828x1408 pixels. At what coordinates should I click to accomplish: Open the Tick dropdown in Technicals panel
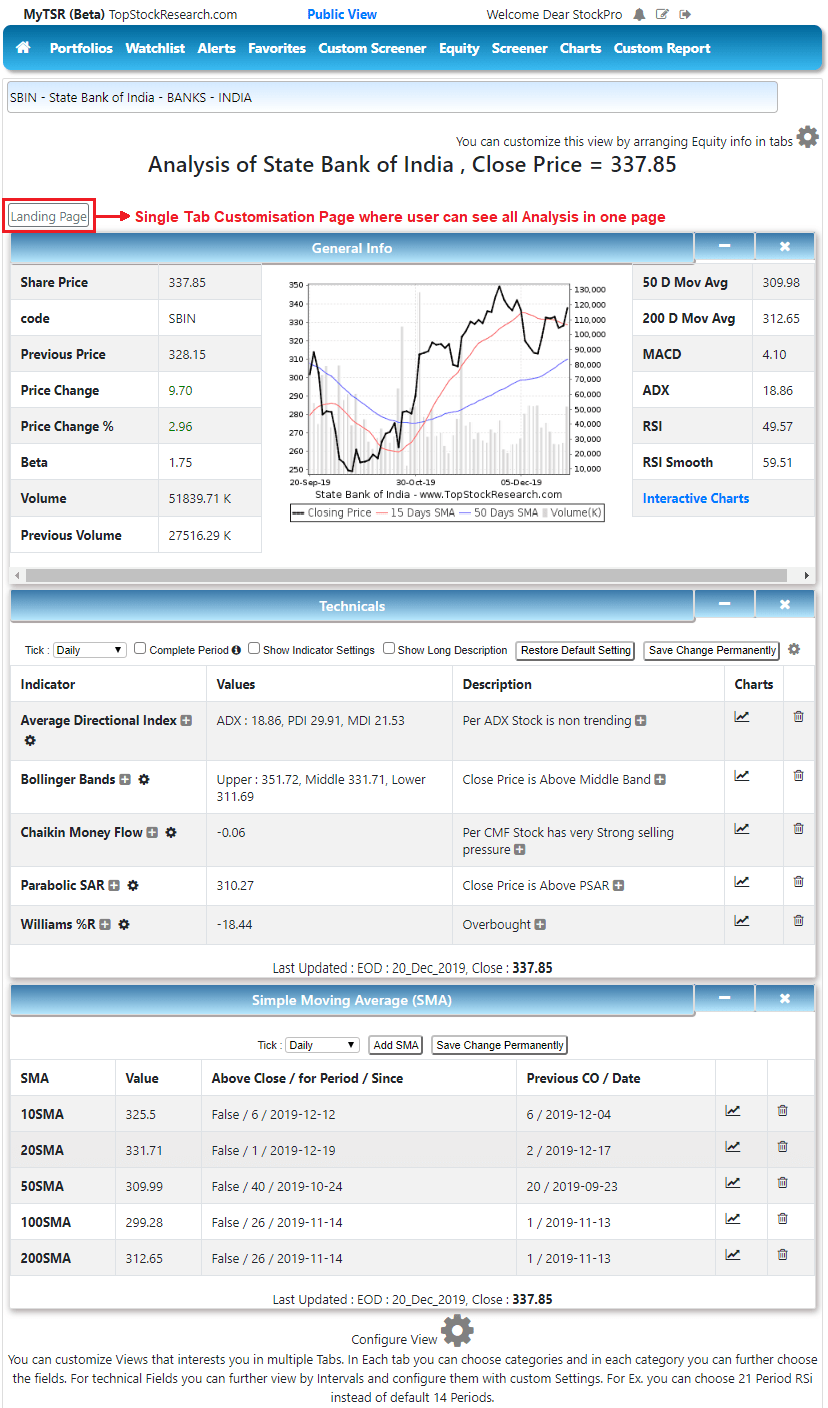pyautogui.click(x=89, y=649)
